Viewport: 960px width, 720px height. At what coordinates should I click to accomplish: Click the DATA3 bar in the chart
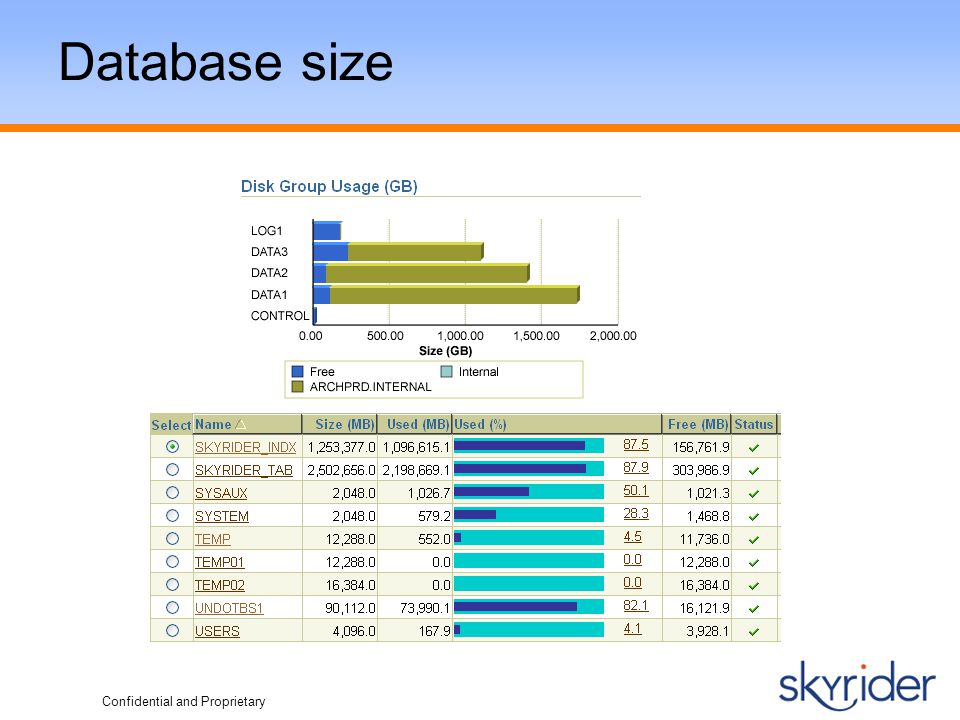pos(399,252)
